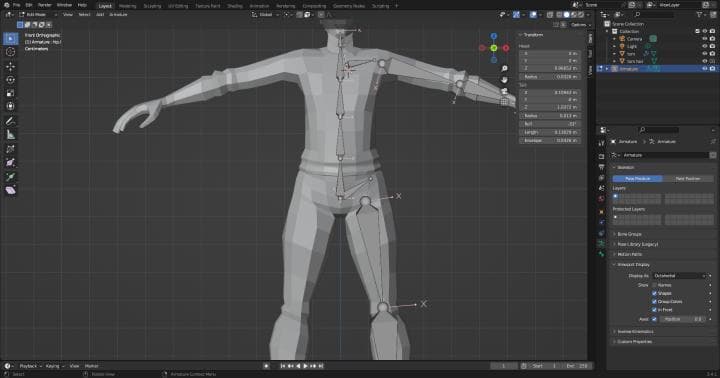Click the pan hand viewport icon
The image size is (720, 378).
pyautogui.click(x=504, y=79)
